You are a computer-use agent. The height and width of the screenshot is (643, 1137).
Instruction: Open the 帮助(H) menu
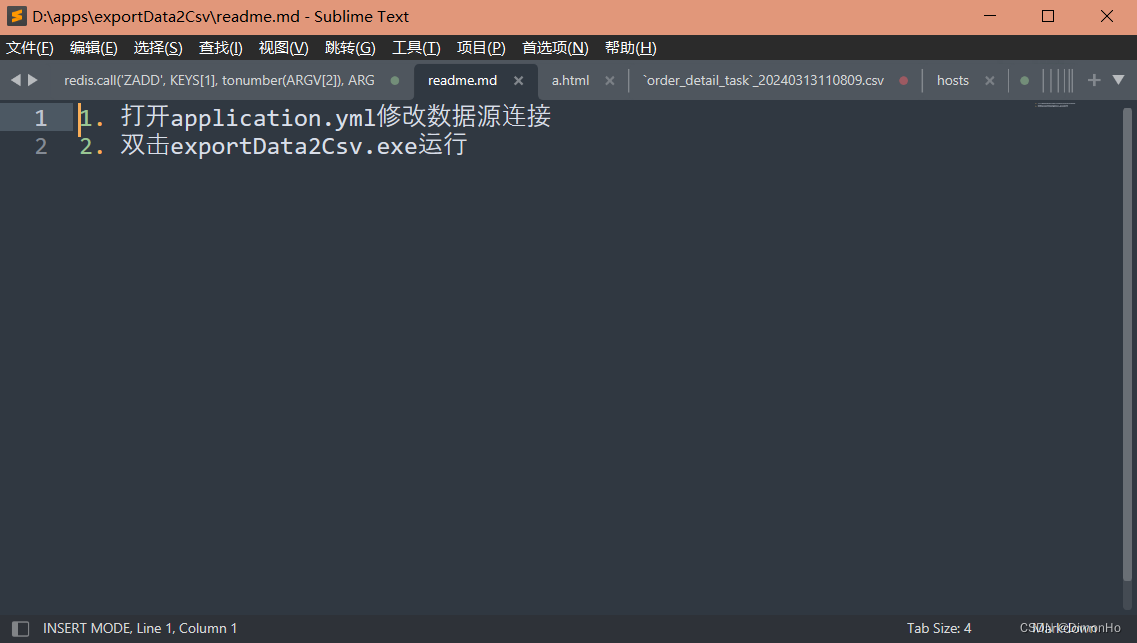tap(630, 48)
